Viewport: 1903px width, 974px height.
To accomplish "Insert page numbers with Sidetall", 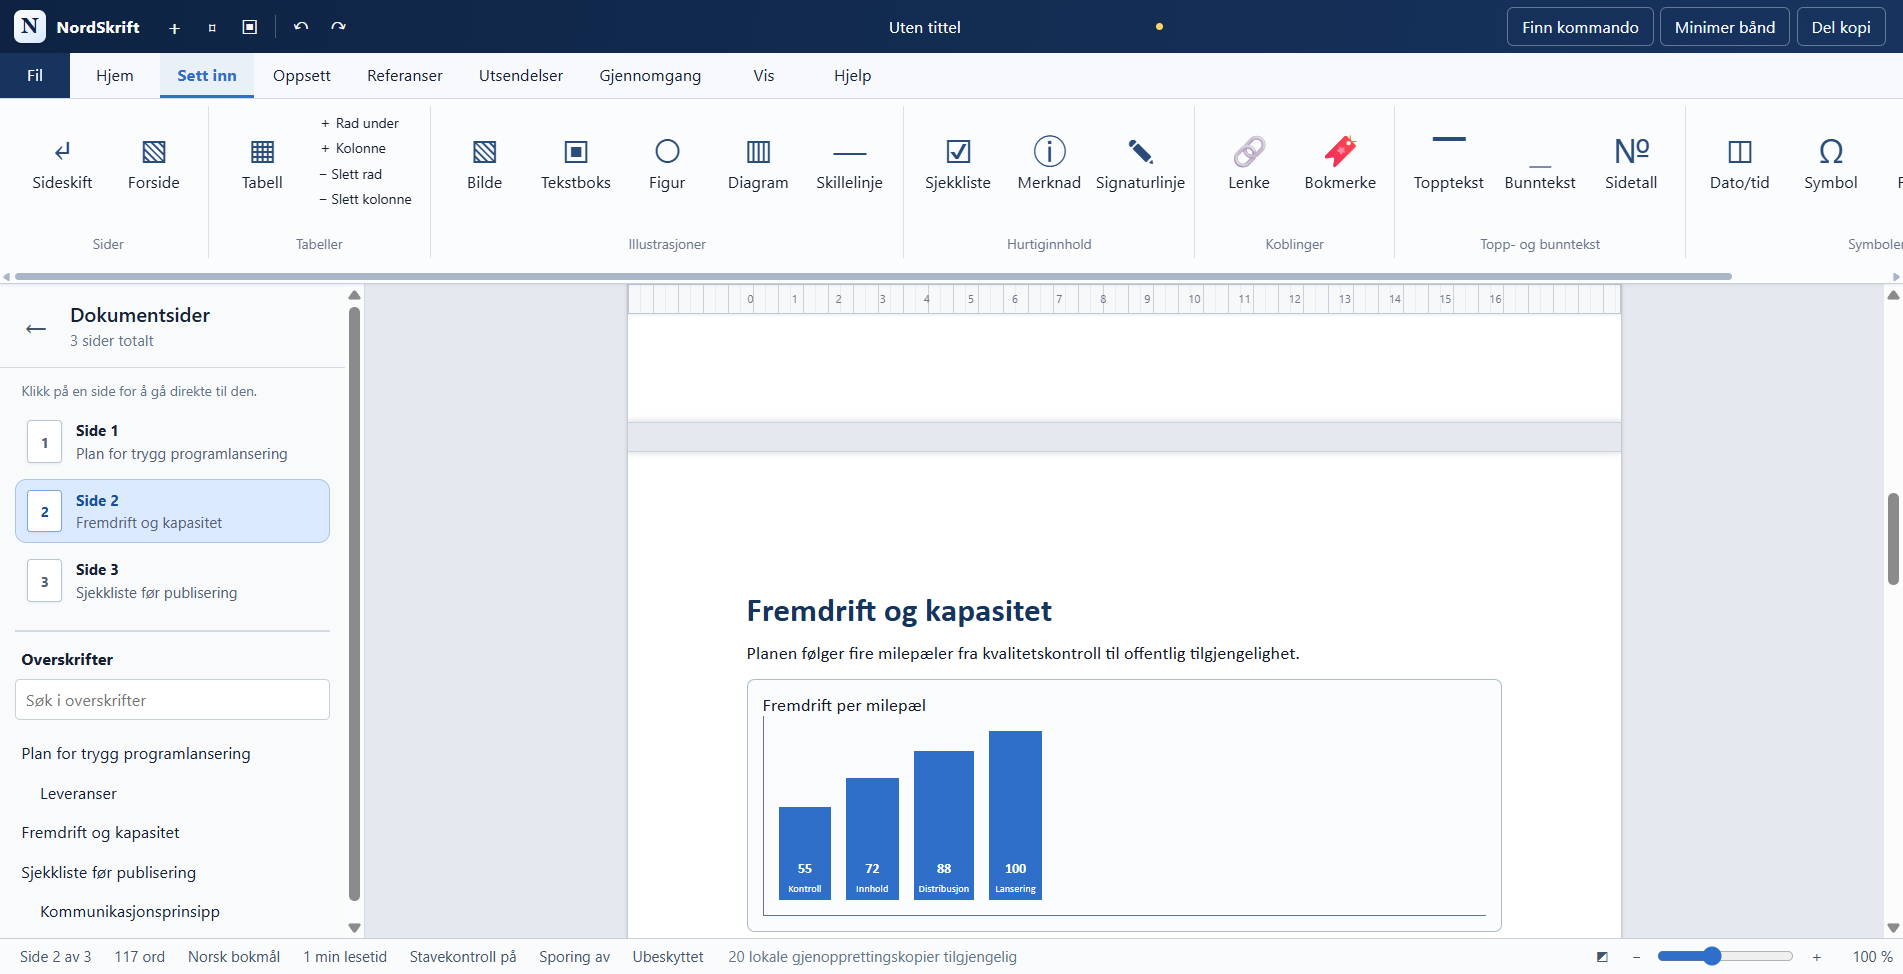I will pyautogui.click(x=1631, y=163).
